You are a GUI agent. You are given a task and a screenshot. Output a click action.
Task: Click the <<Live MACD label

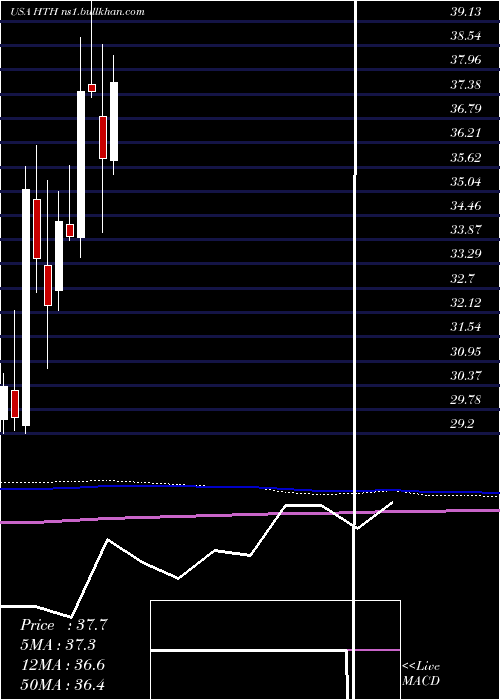421,673
